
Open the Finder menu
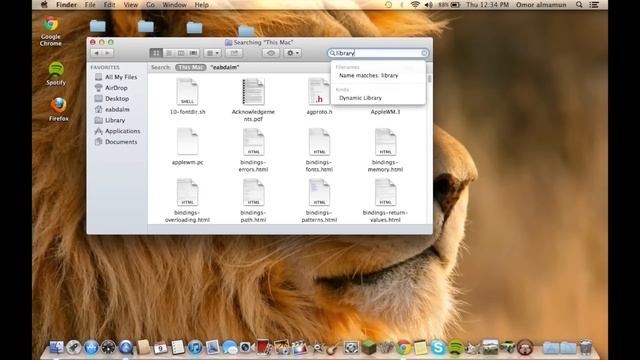pos(66,5)
